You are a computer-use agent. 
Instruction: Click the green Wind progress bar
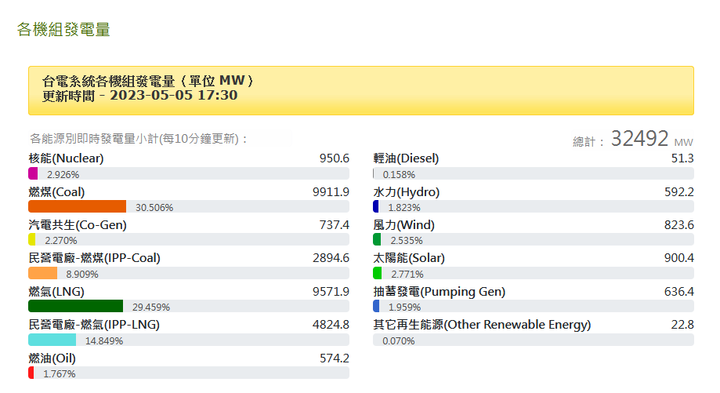click(377, 239)
